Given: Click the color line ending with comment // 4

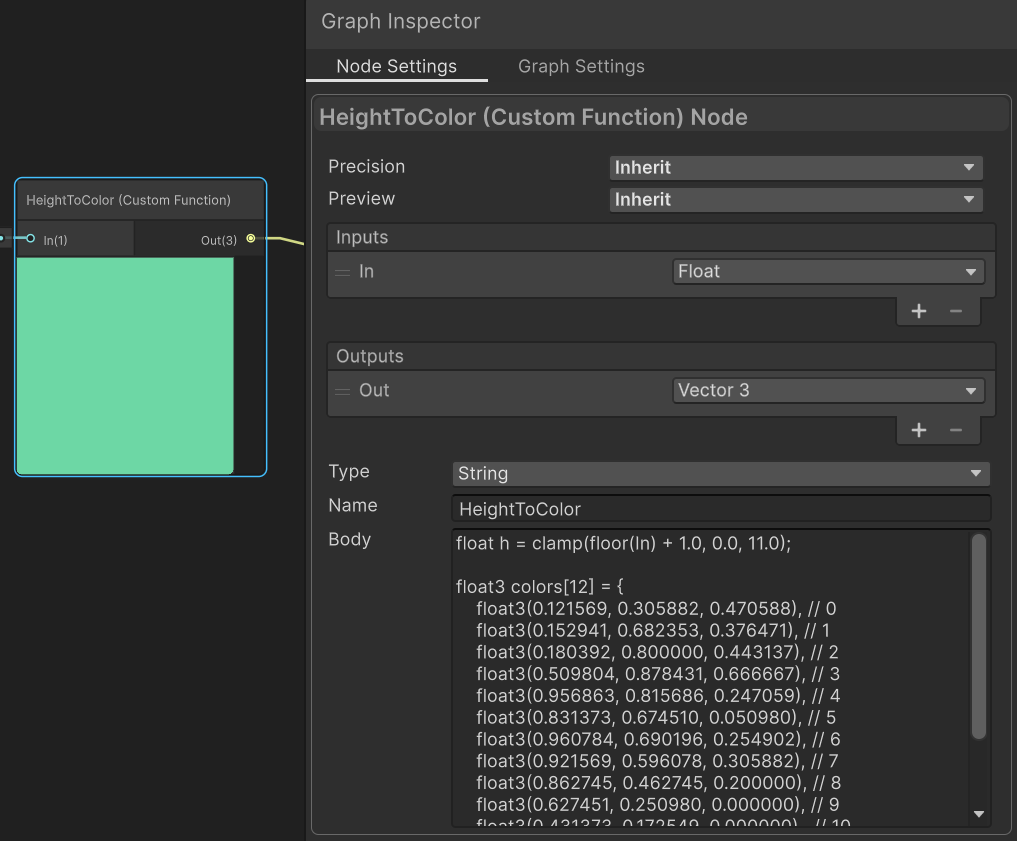Looking at the screenshot, I should pos(658,696).
